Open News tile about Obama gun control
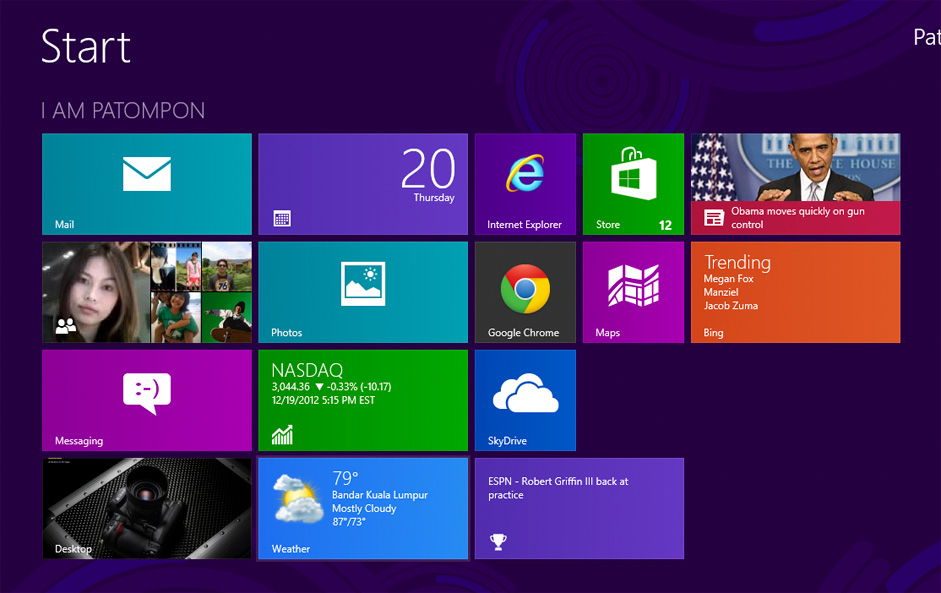941x593 pixels. pos(795,184)
